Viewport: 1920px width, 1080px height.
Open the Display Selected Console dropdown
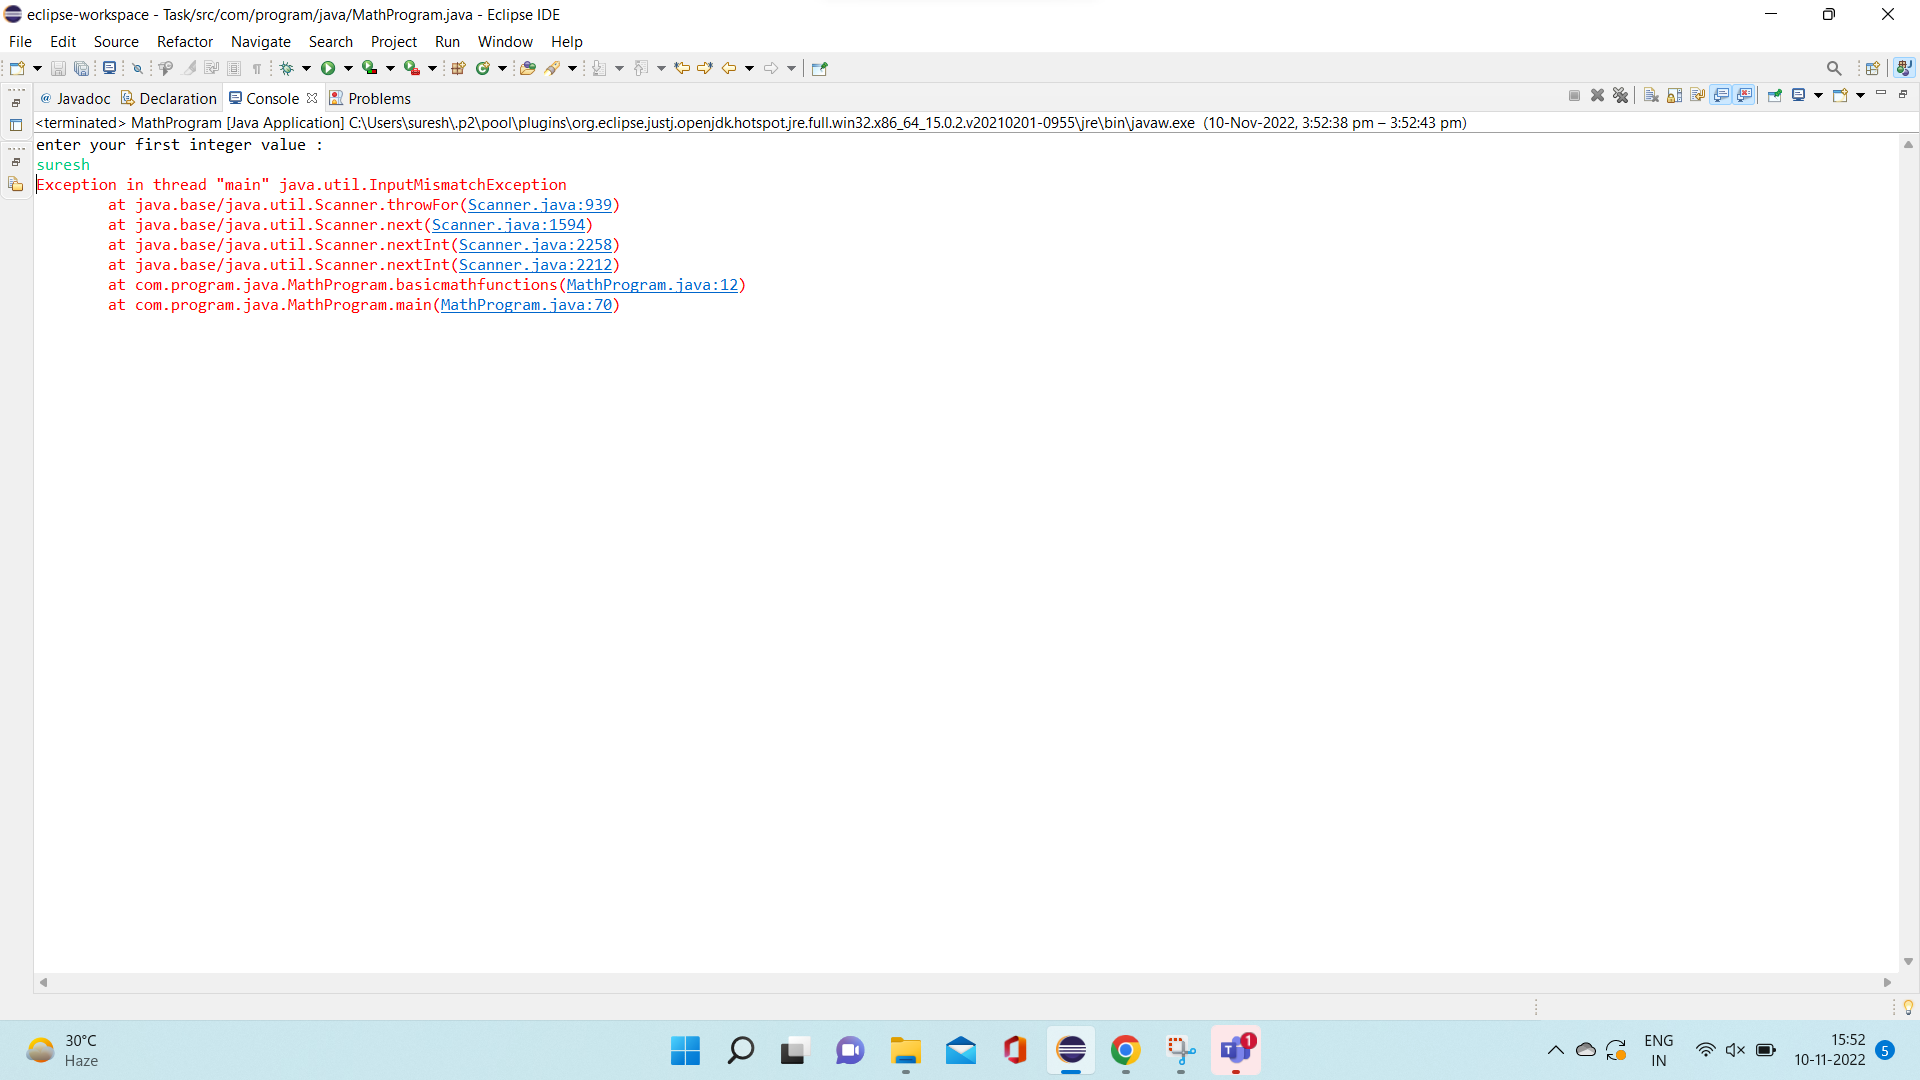(1819, 95)
